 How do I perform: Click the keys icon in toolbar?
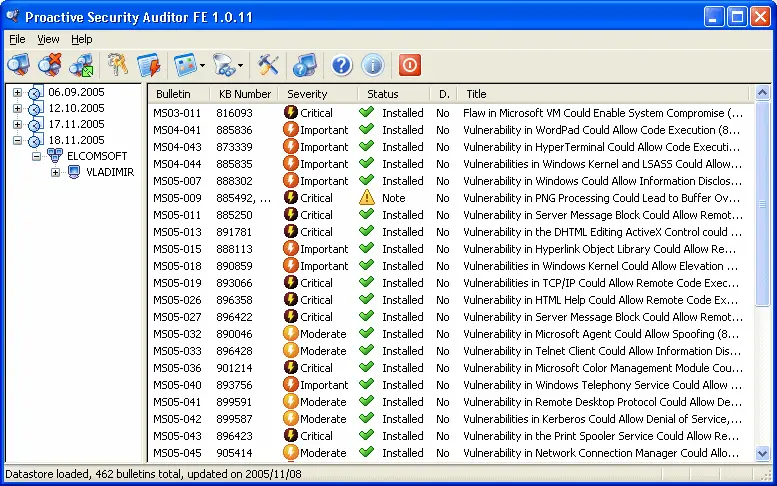tap(119, 65)
